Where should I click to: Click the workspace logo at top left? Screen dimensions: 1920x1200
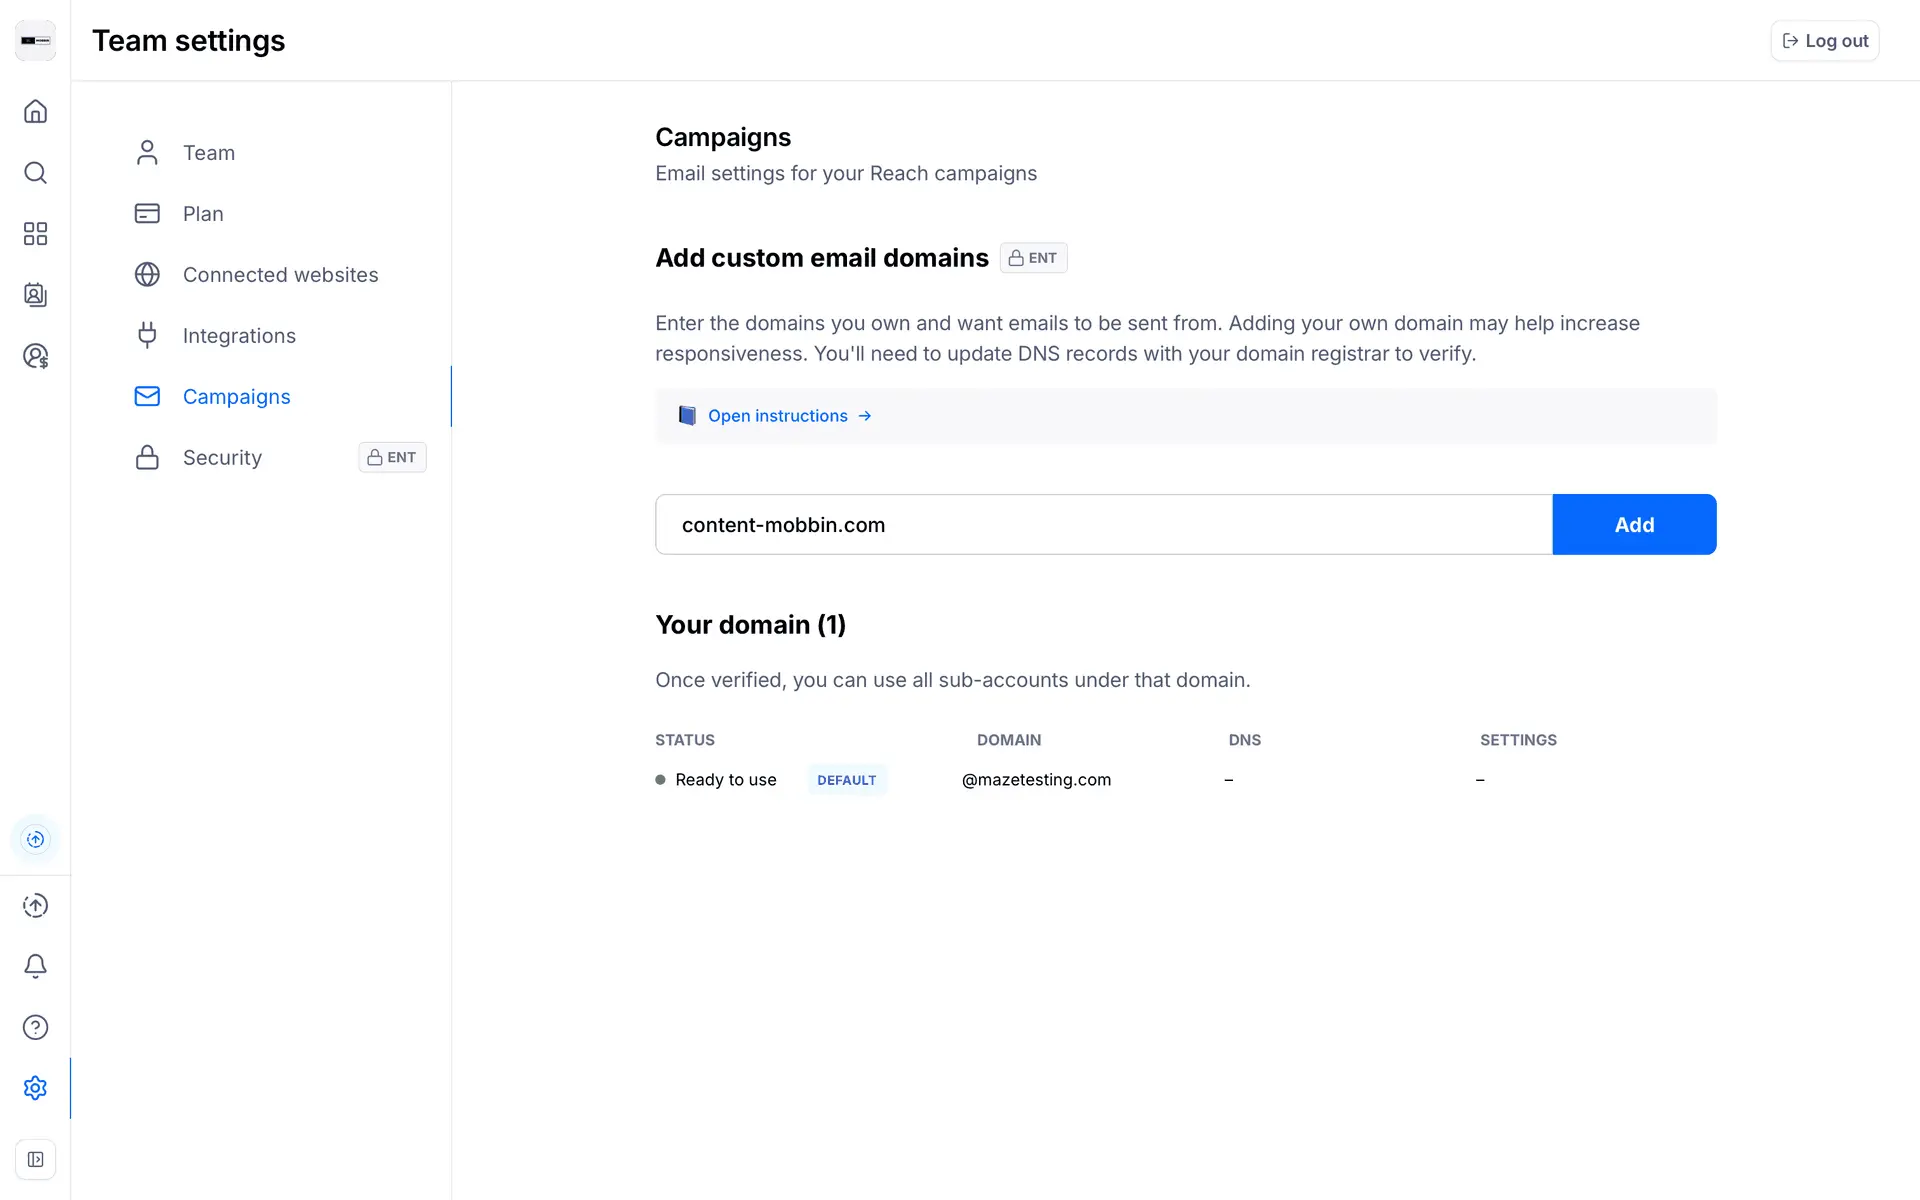(x=35, y=41)
